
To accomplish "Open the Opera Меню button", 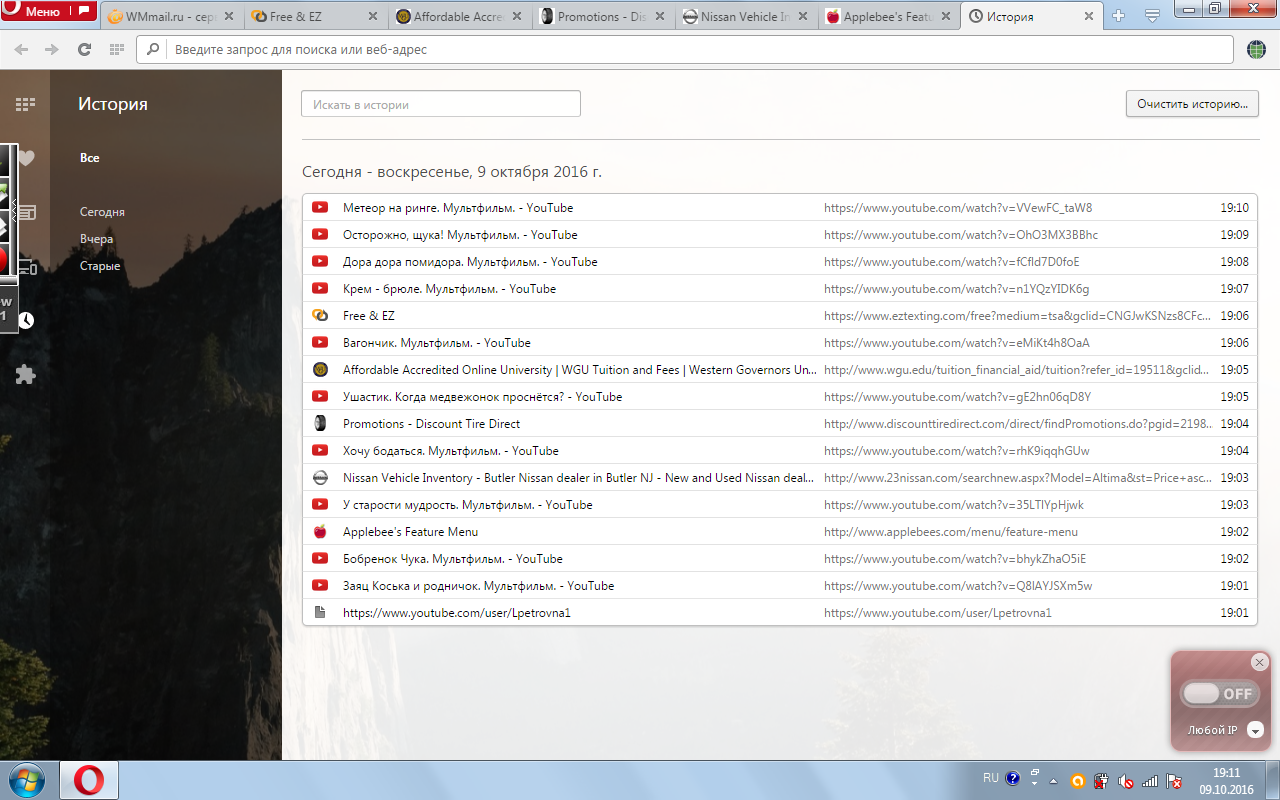I will [48, 11].
